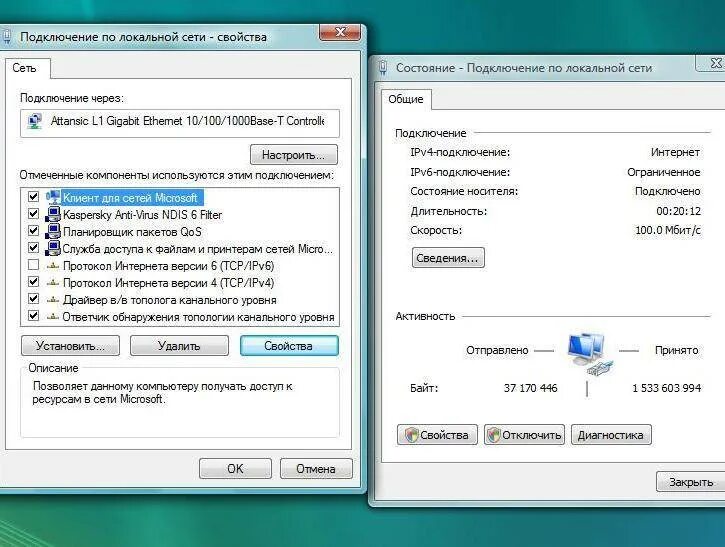Uncheck Клиент для сетей Microsoft checkbox

pyautogui.click(x=33, y=197)
